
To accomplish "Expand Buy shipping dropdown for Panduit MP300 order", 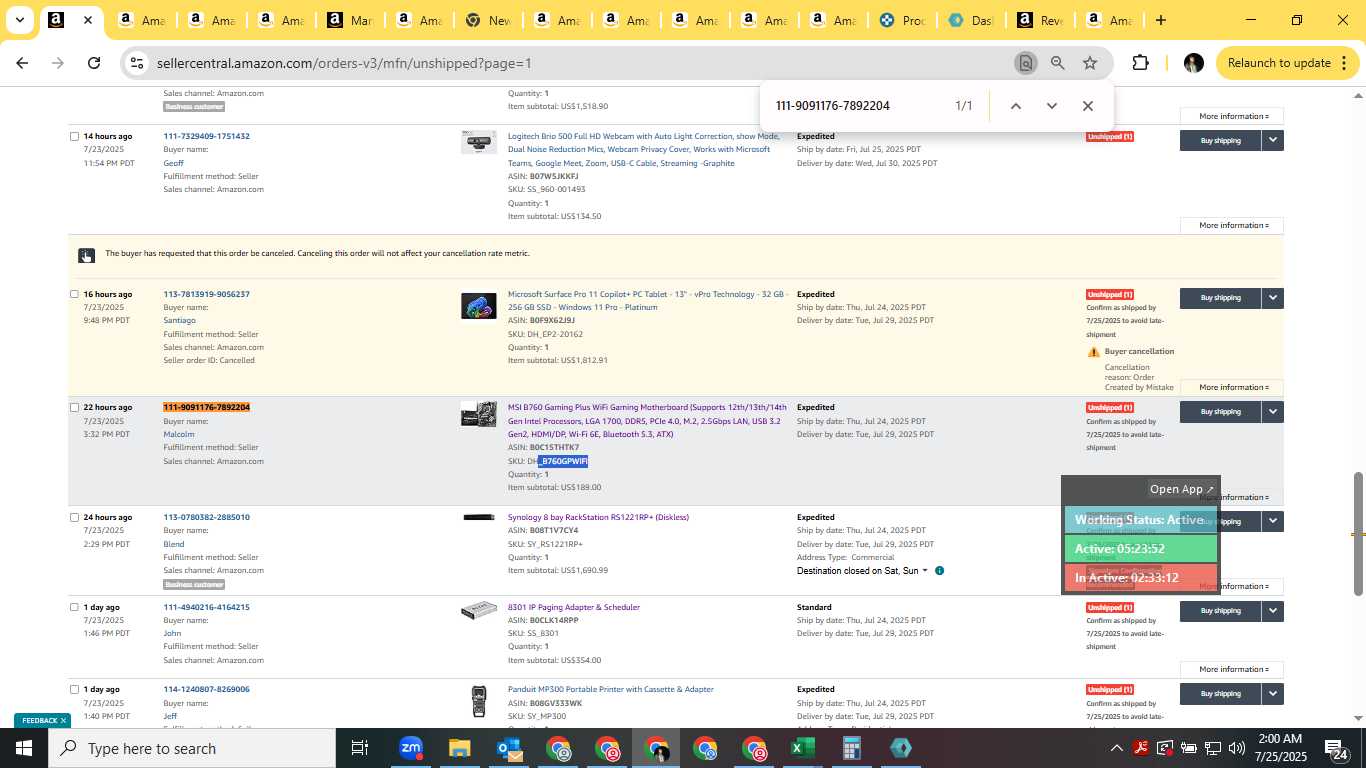I will point(1272,694).
